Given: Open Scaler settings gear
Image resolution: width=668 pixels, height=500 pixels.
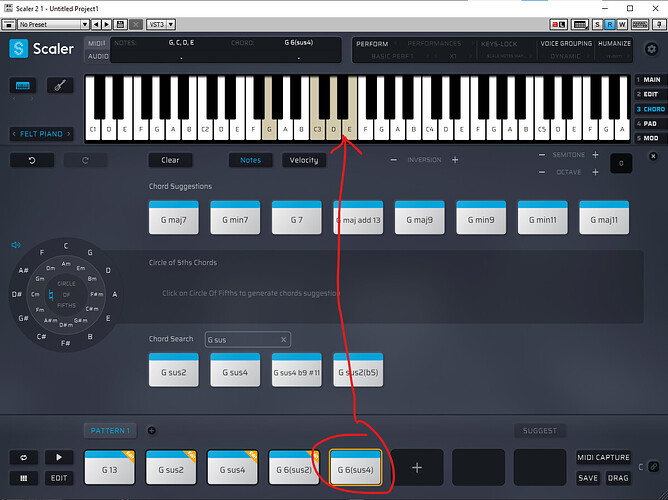Looking at the screenshot, I should tap(651, 49).
